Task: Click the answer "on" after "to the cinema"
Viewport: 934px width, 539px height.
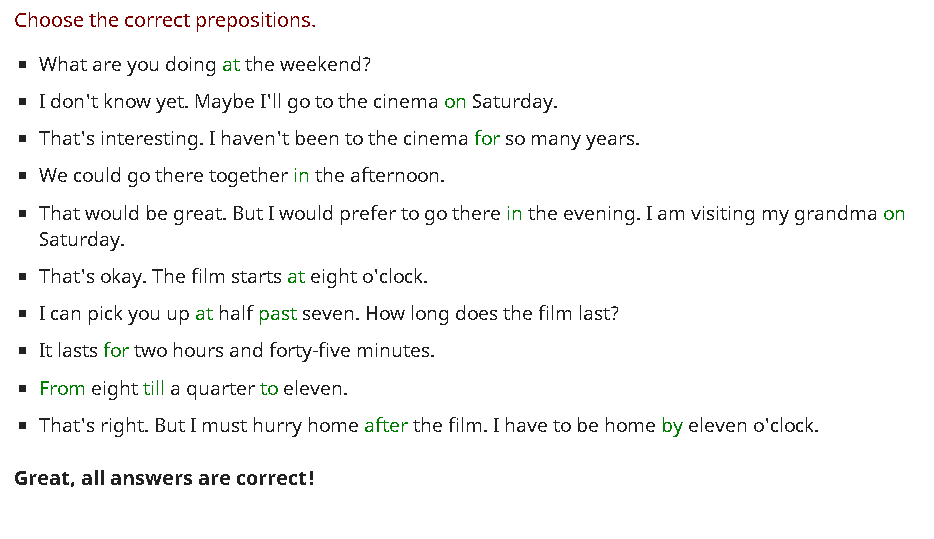Action: click(455, 102)
